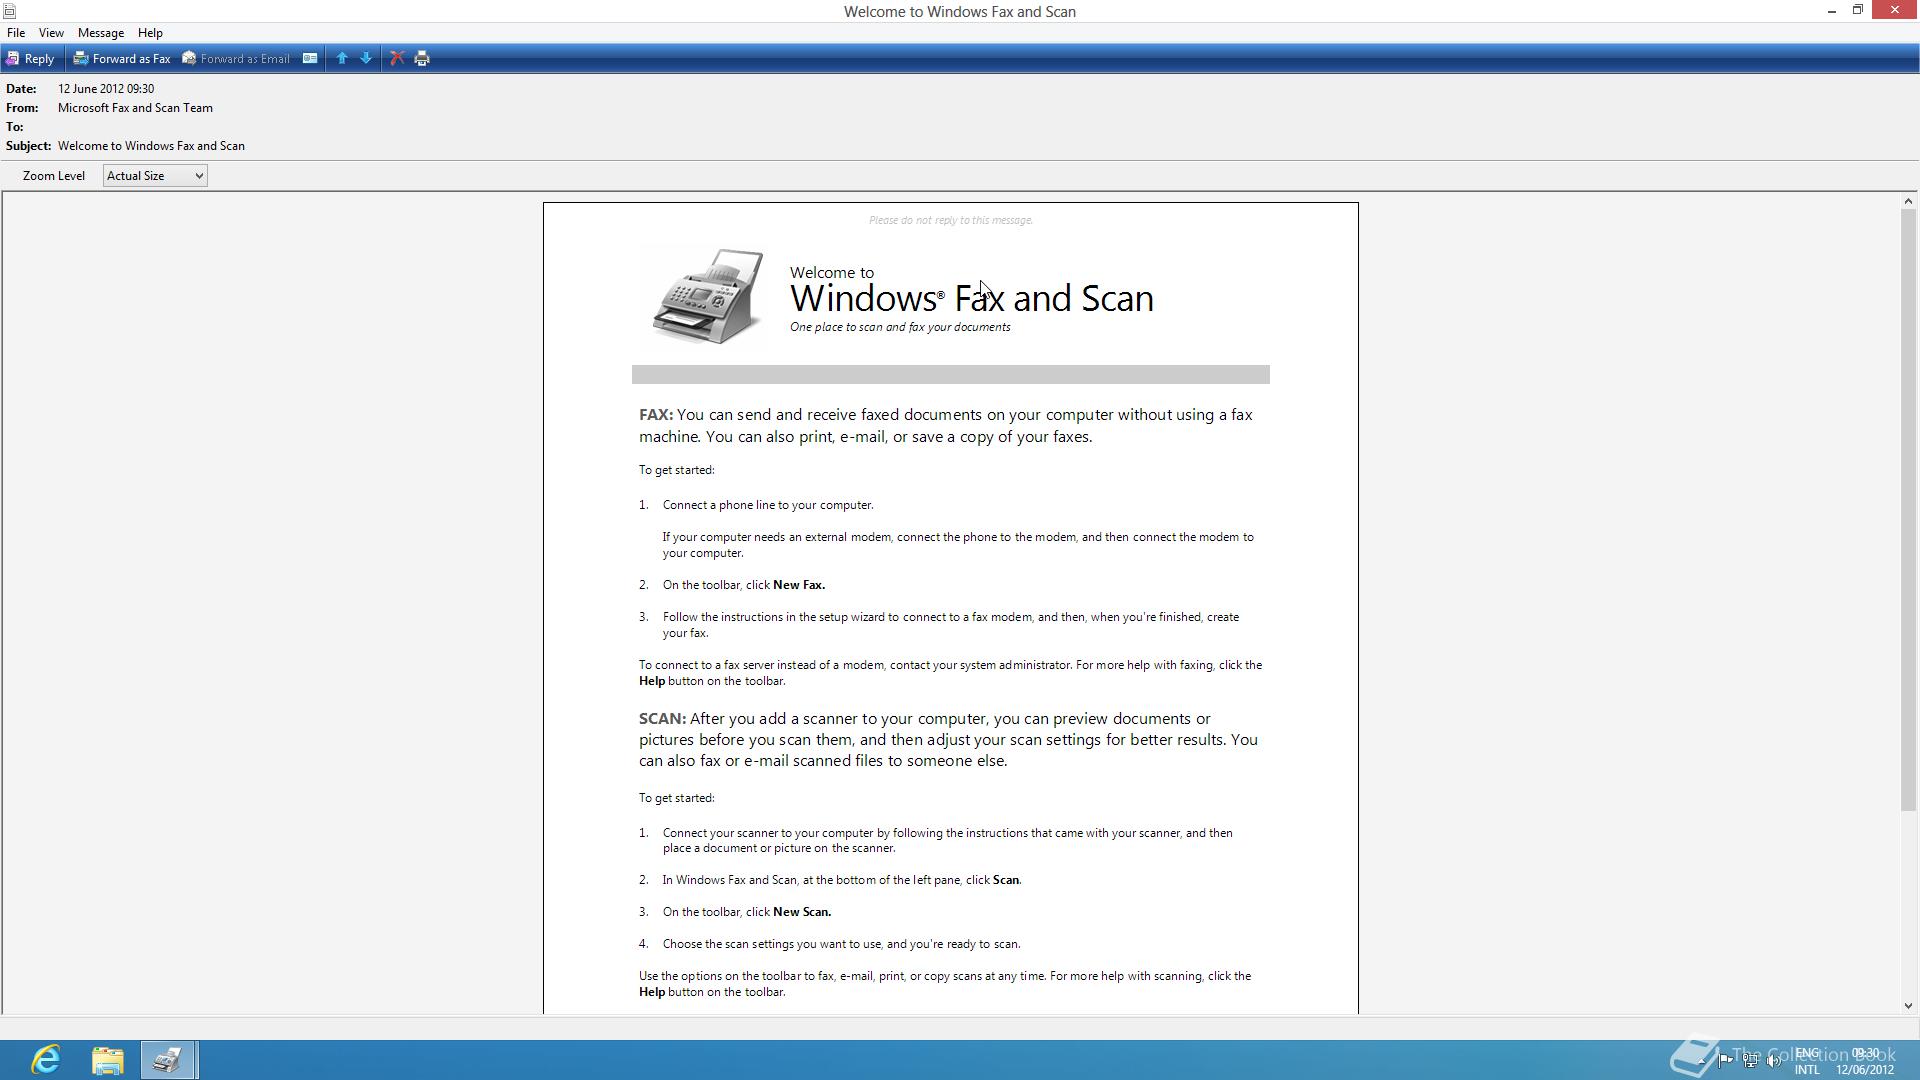Click the Reply toolbar button
Viewport: 1920px width, 1080px height.
(x=30, y=59)
